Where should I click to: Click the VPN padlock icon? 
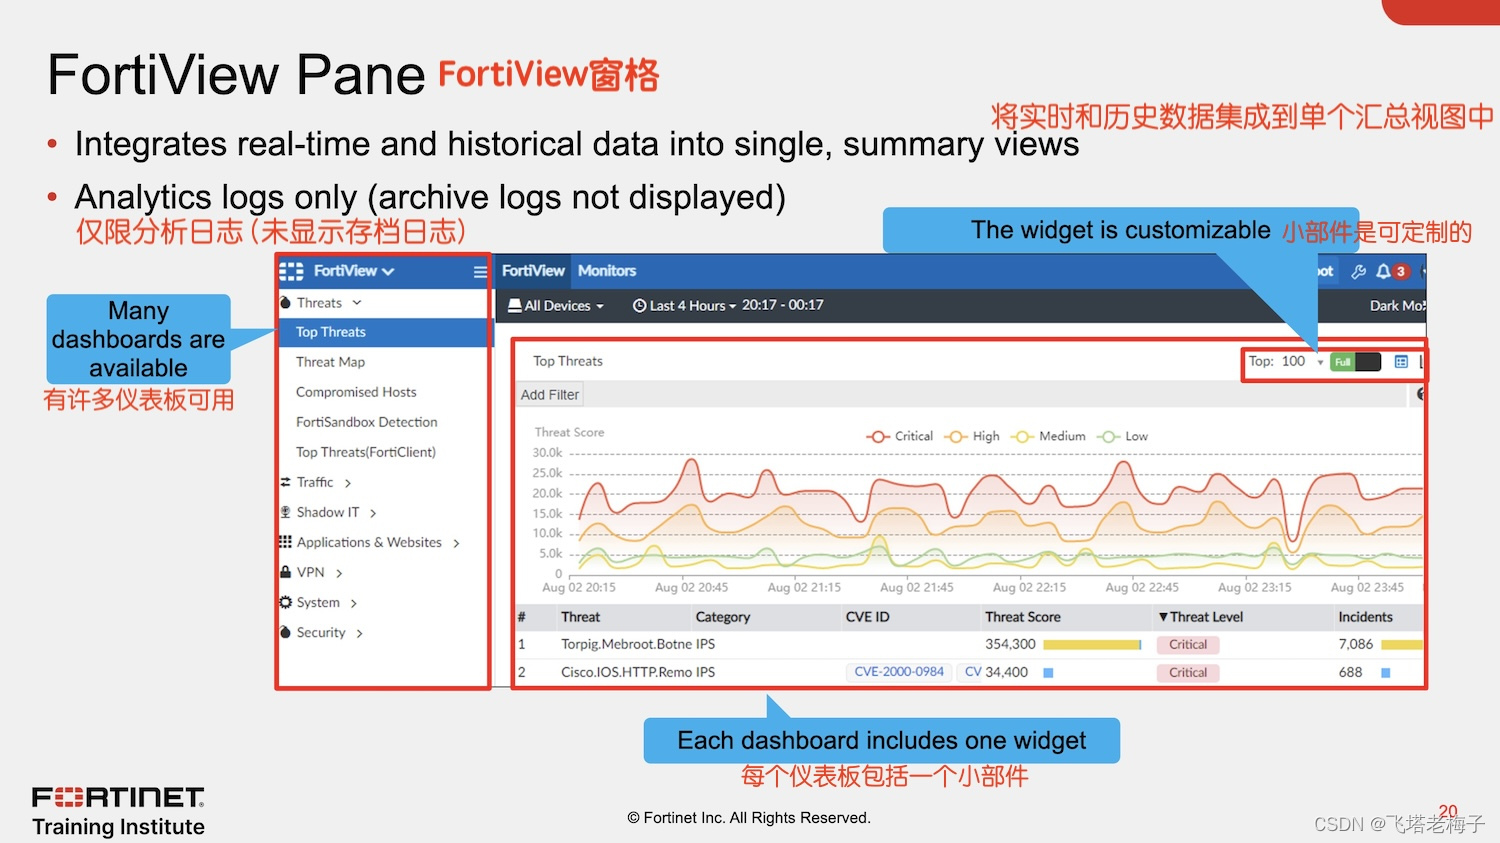pos(286,572)
